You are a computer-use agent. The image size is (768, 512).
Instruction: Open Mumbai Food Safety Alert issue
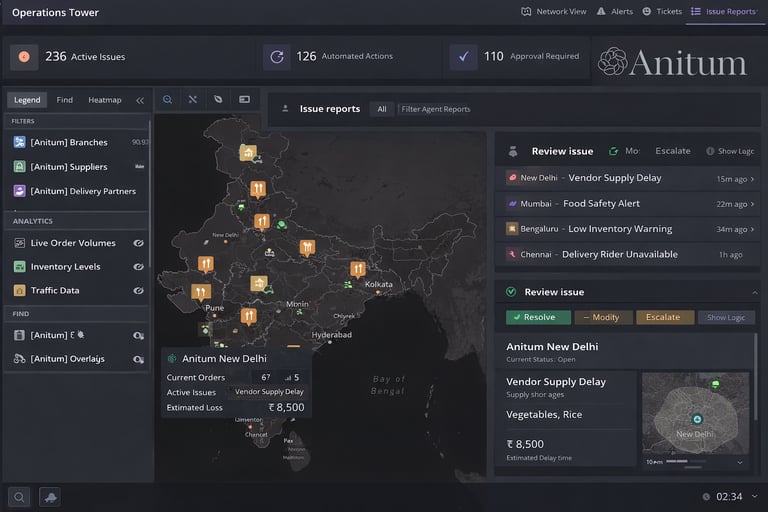[627, 204]
